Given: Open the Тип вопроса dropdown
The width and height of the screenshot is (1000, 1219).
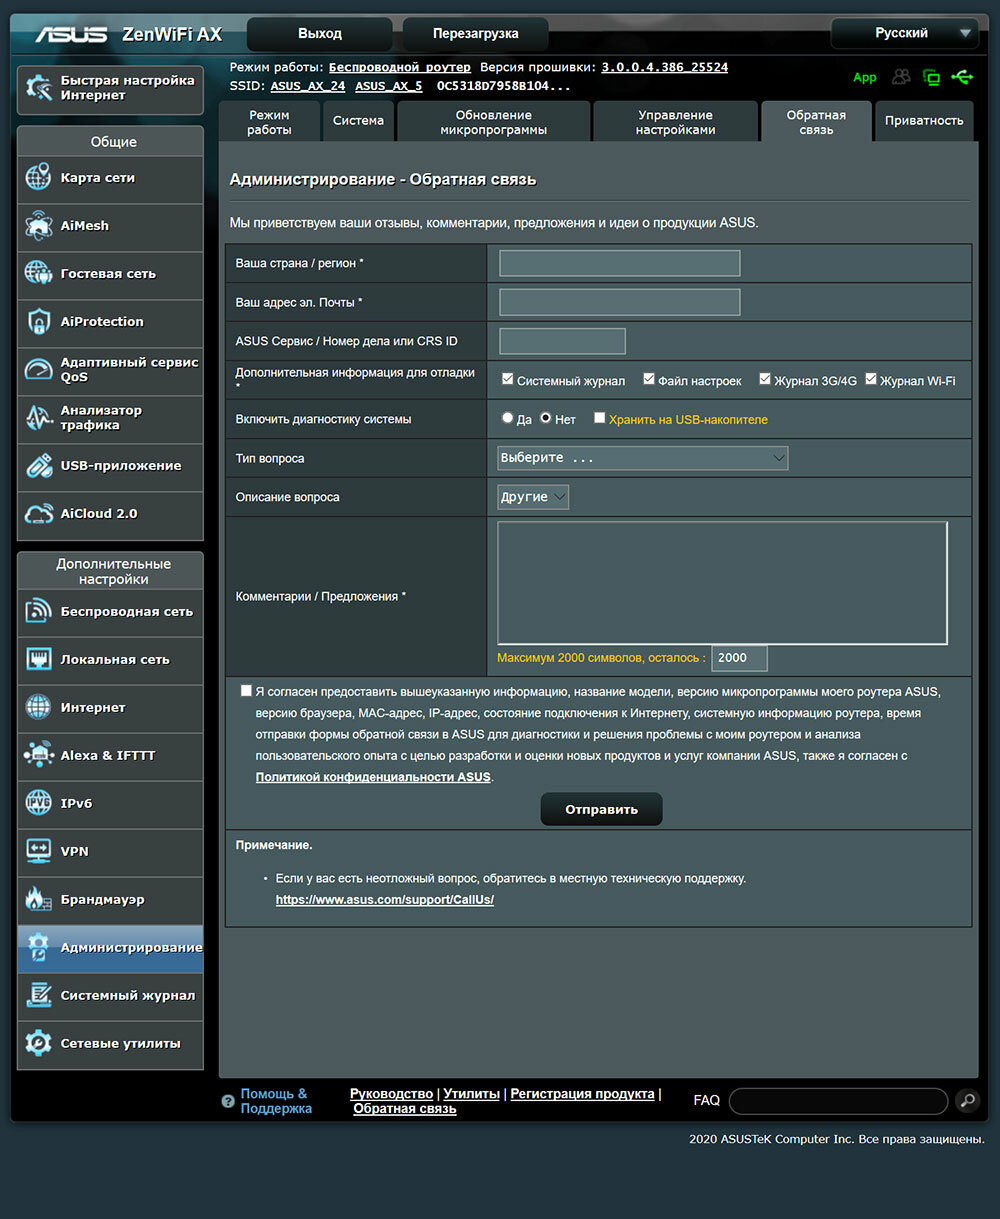Looking at the screenshot, I should [643, 458].
